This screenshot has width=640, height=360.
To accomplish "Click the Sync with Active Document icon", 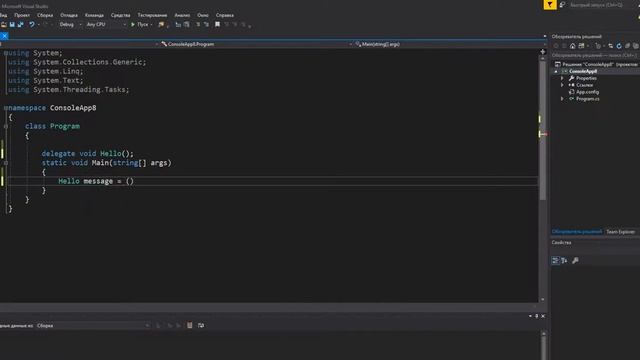I will click(611, 46).
